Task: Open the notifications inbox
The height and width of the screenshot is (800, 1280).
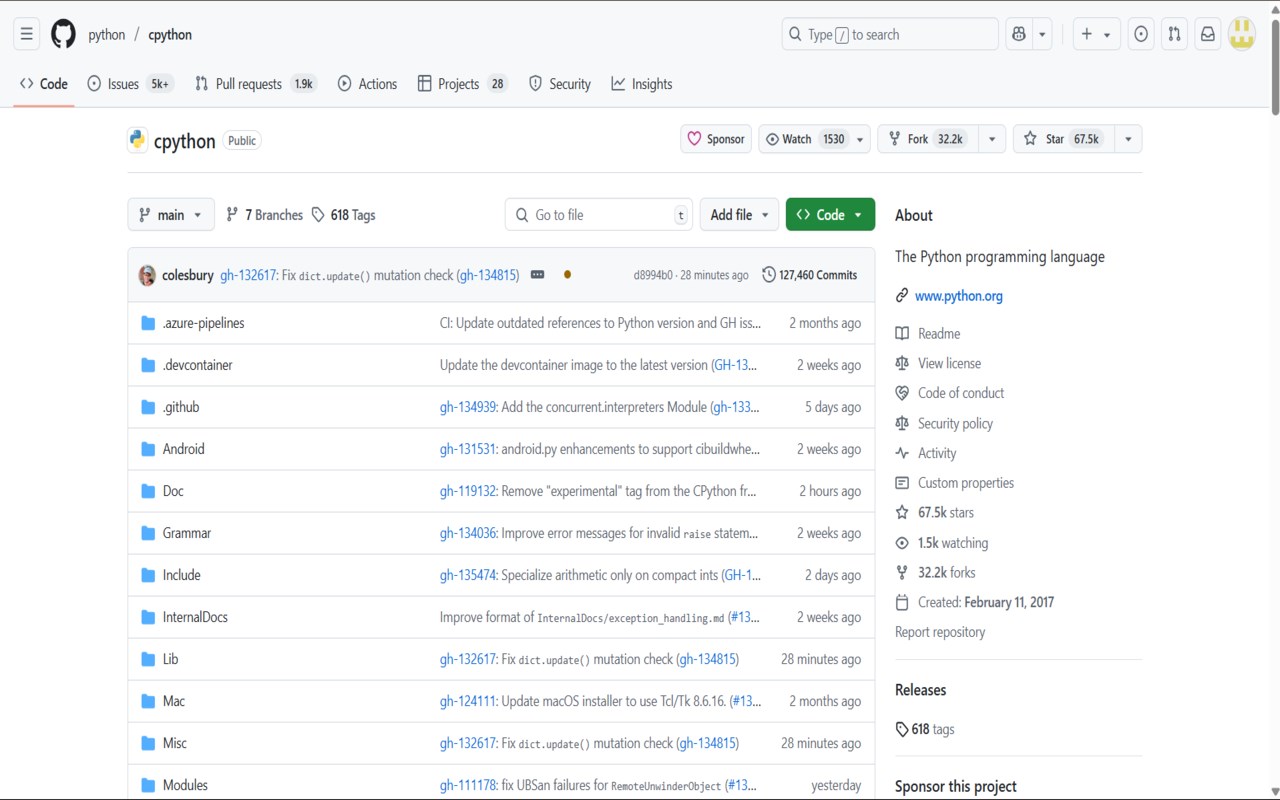Action: (1208, 34)
